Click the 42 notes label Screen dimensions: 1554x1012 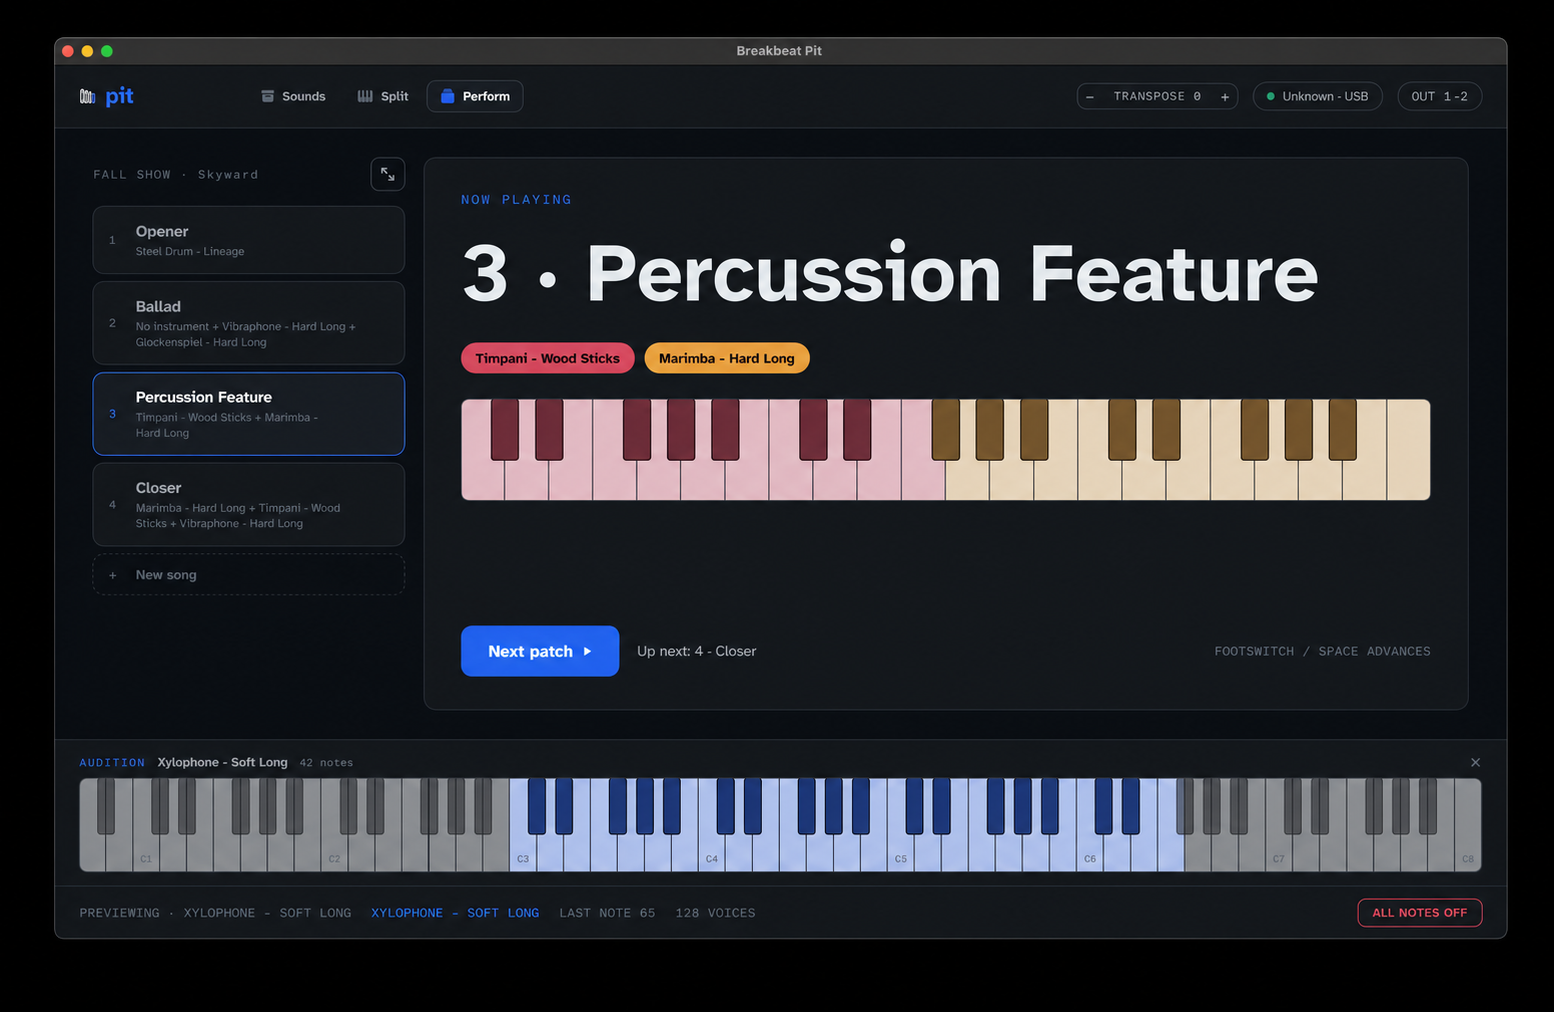[326, 763]
